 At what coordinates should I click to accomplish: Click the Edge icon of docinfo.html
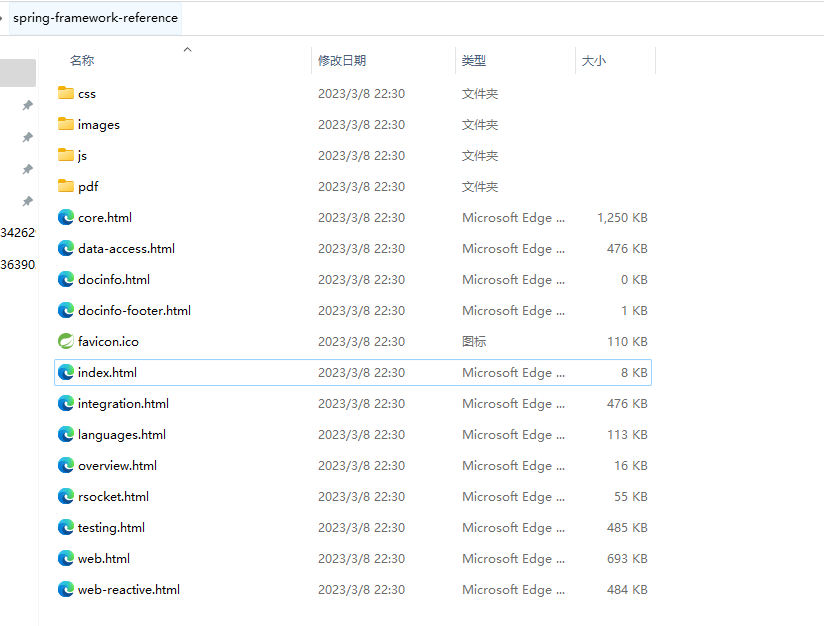tap(66, 279)
